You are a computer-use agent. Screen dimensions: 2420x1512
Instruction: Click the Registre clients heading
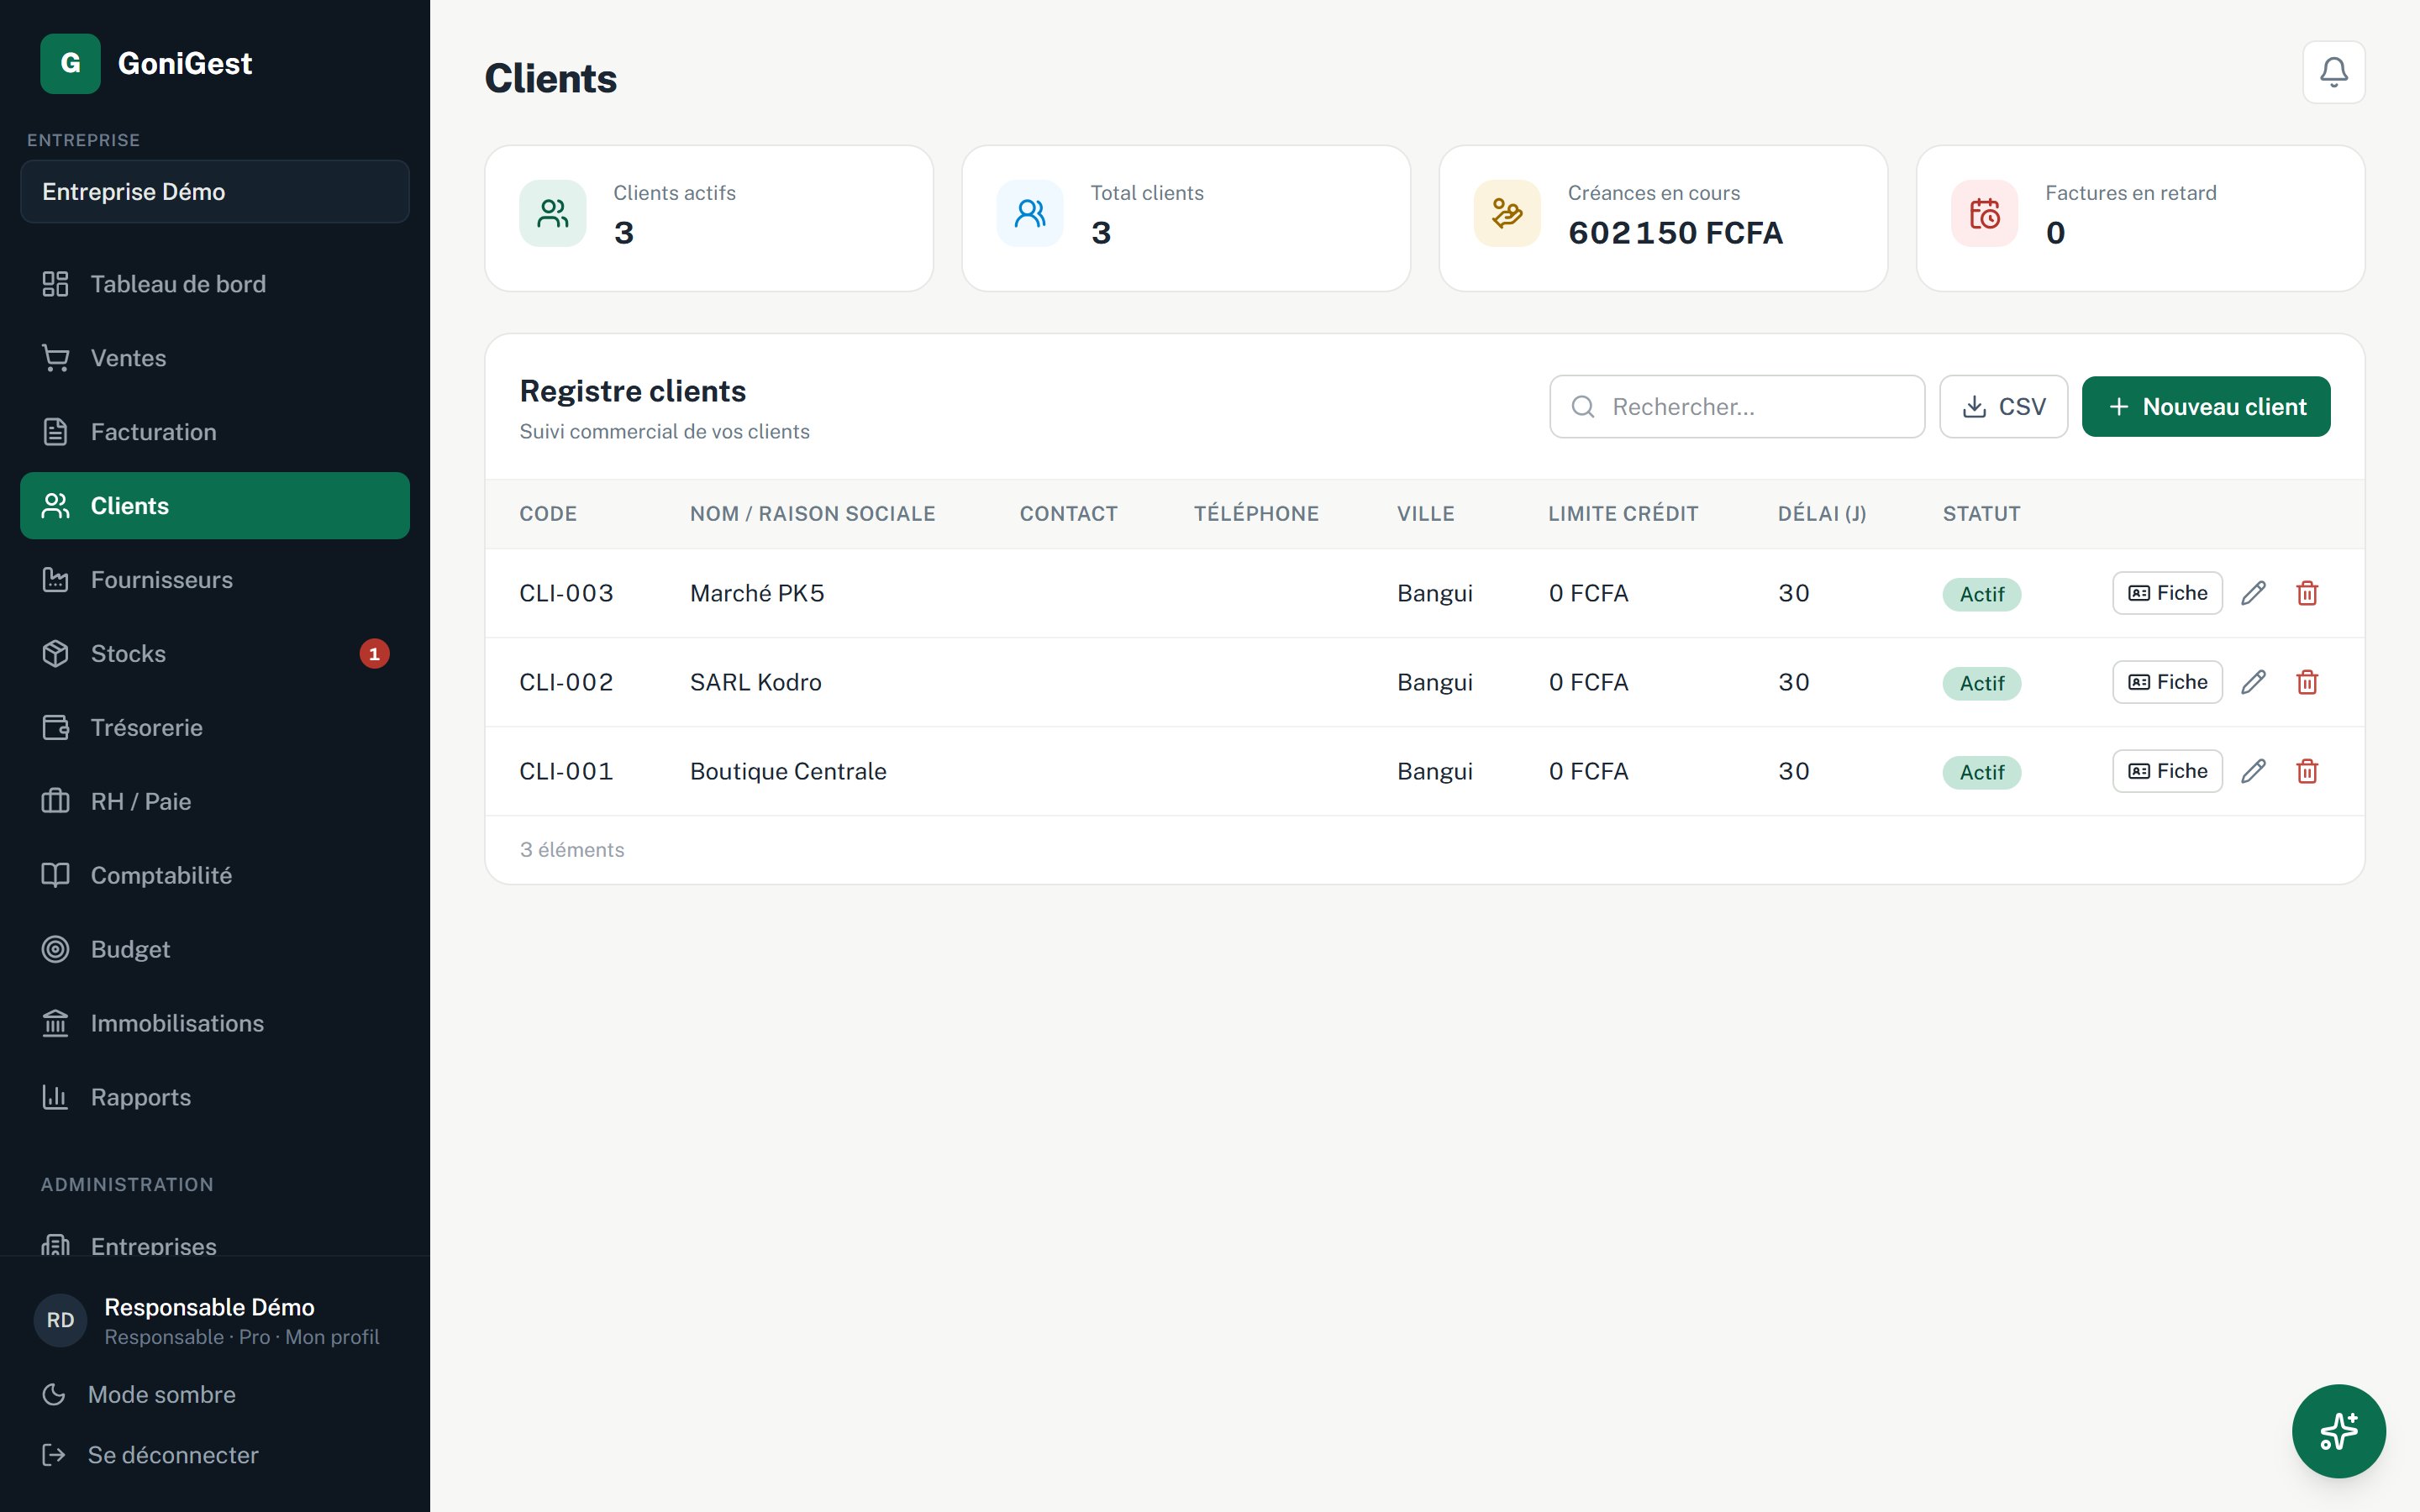[x=633, y=391]
